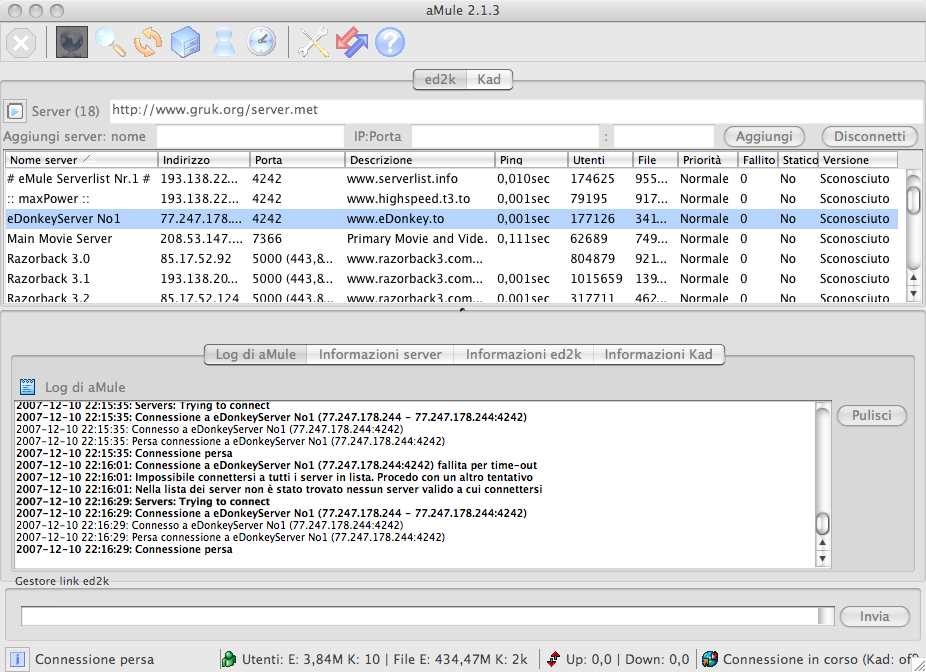The width and height of the screenshot is (926, 672).
Task: Click the Disconnetti button
Action: [x=869, y=136]
